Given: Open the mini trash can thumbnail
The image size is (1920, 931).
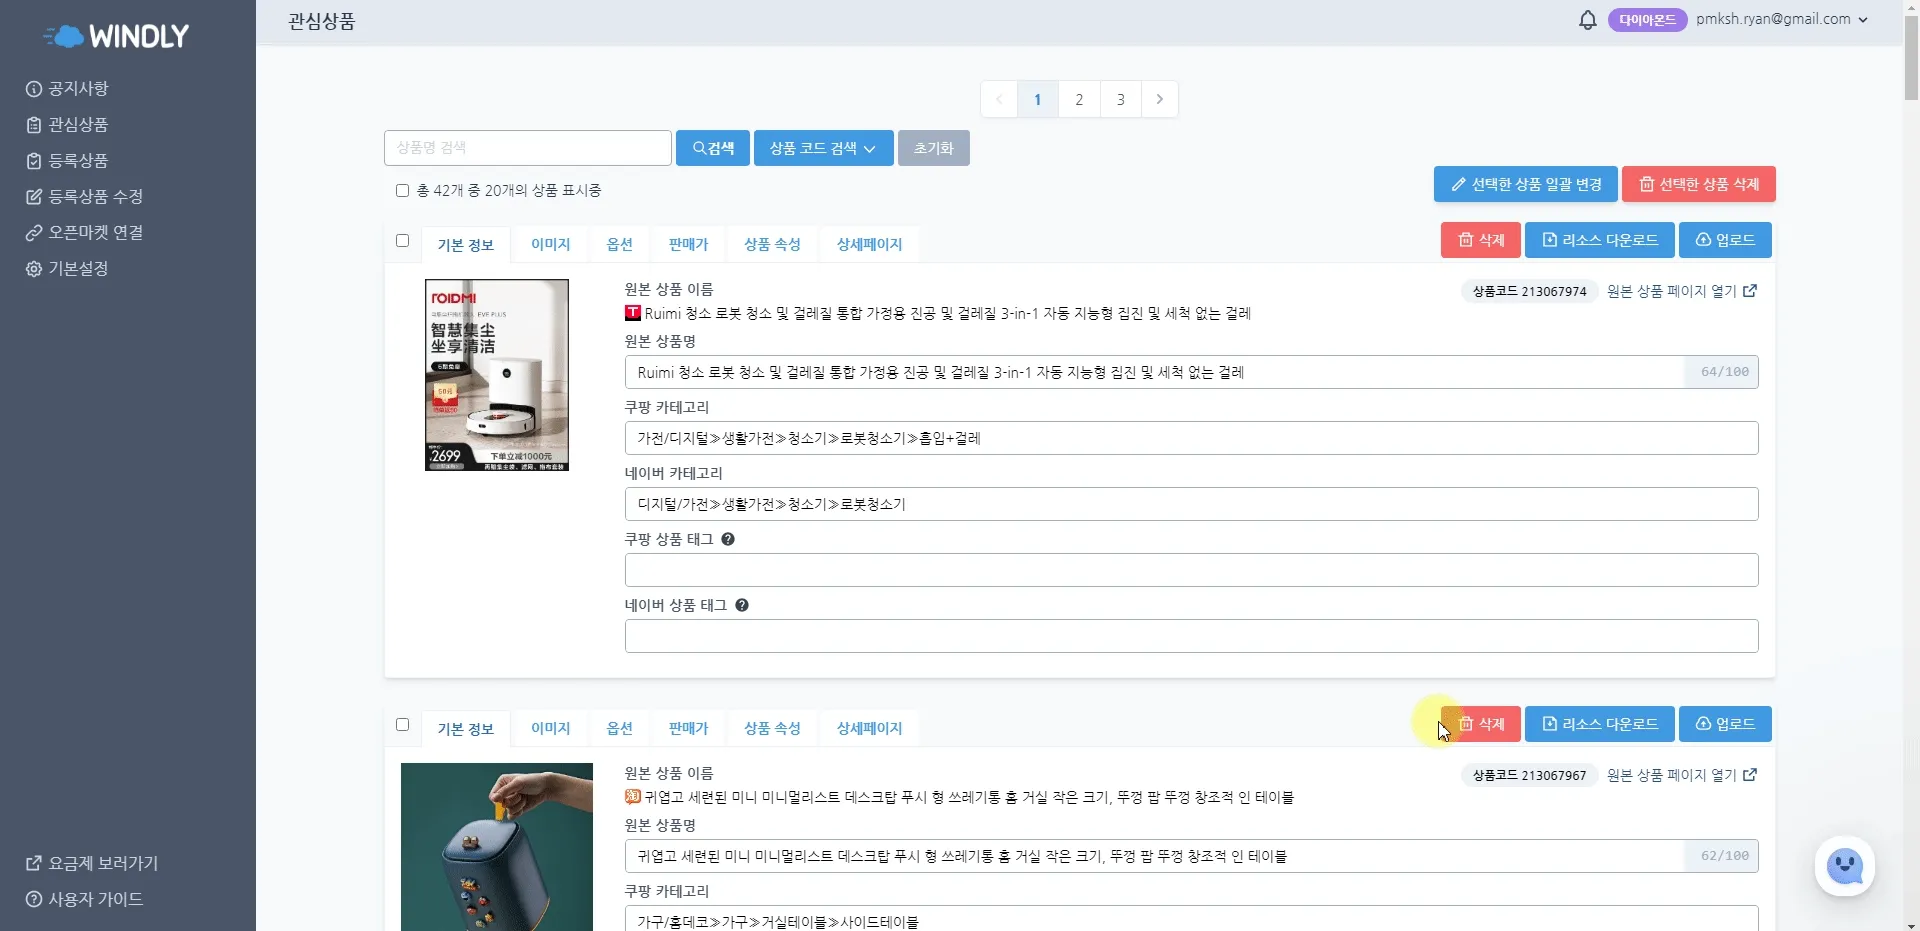Looking at the screenshot, I should (x=497, y=847).
